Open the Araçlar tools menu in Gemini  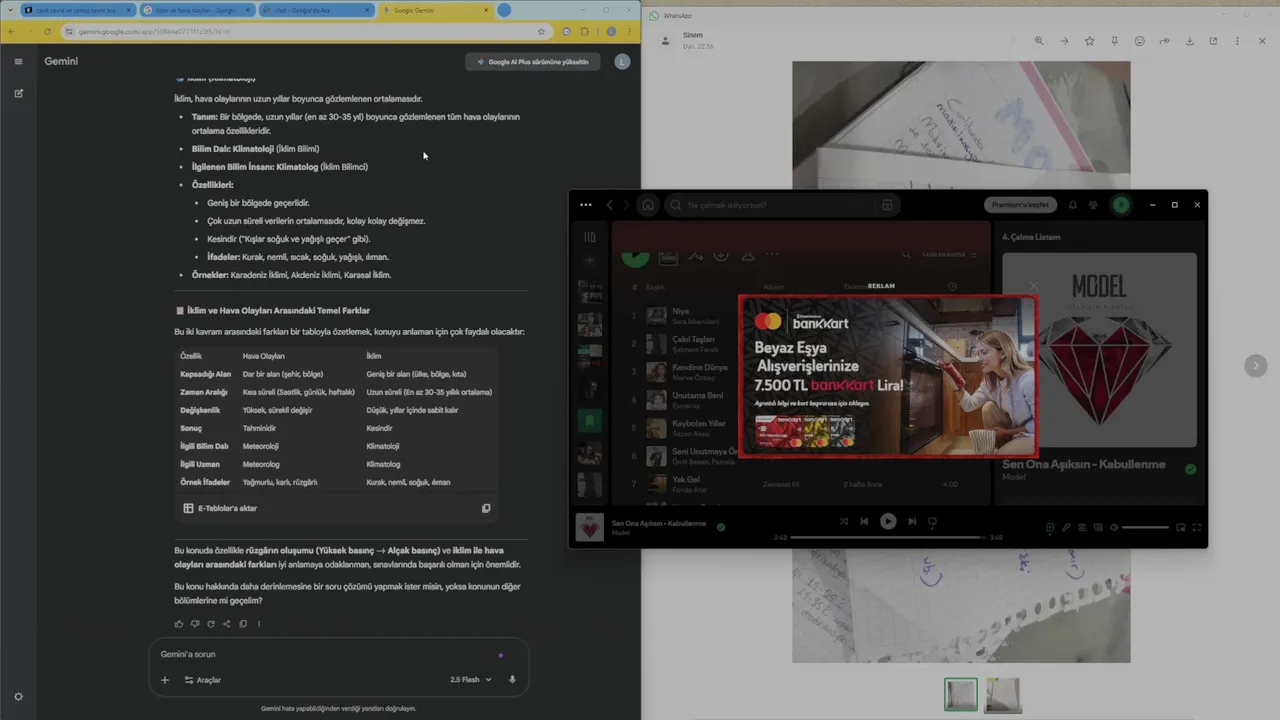pyautogui.click(x=203, y=680)
